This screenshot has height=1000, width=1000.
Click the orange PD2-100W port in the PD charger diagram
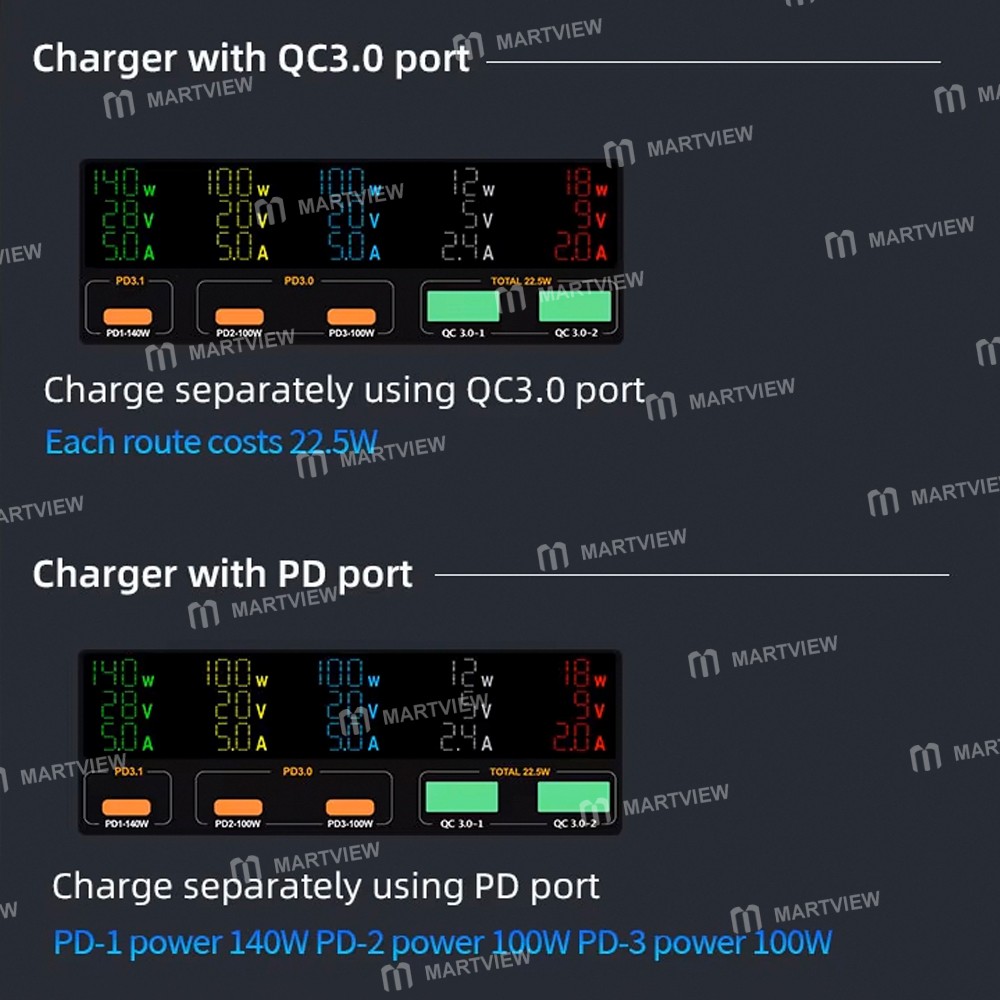pyautogui.click(x=238, y=807)
